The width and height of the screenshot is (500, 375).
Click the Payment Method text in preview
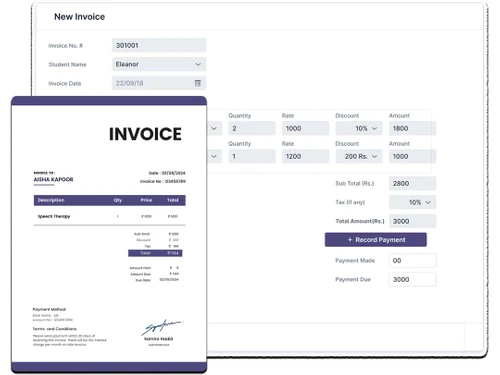pos(49,309)
